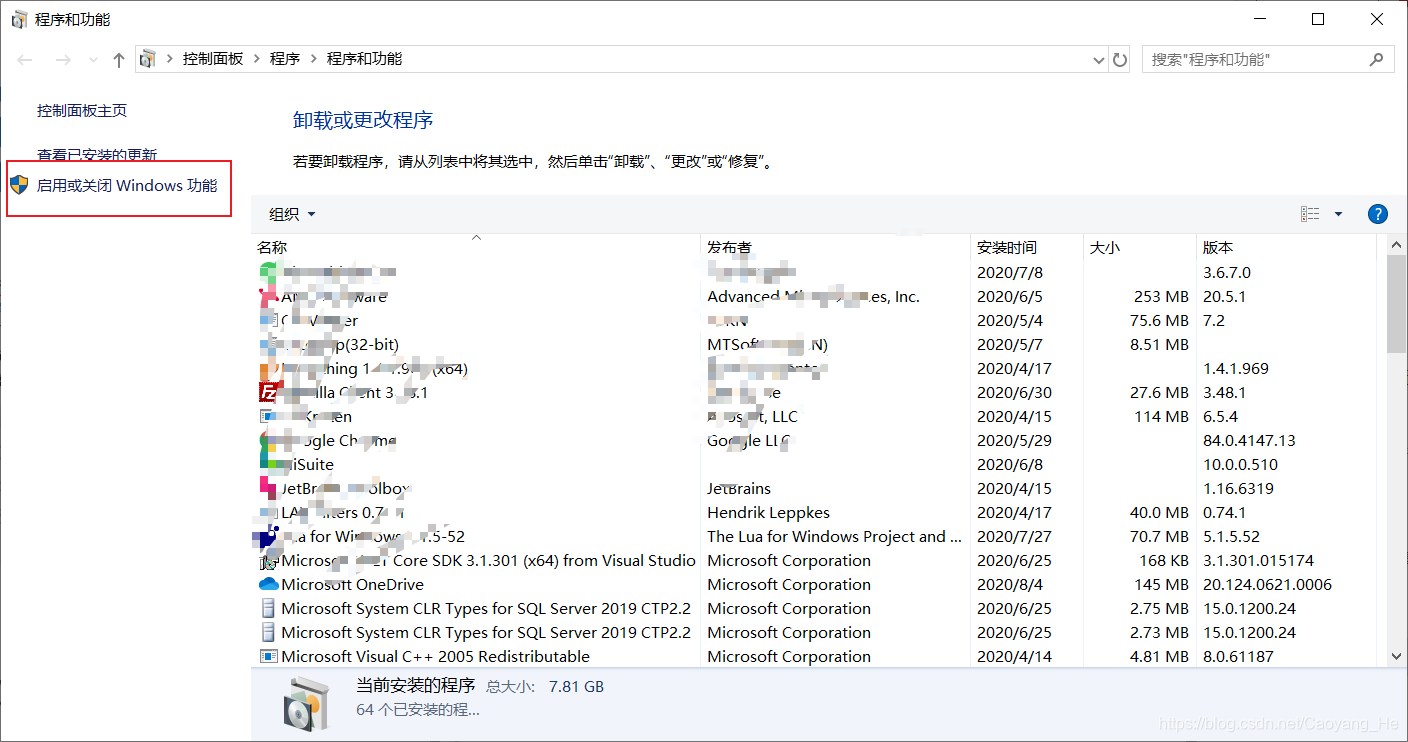Click Visual C++ 2005 Redistributable icon
1408x742 pixels.
pos(268,657)
